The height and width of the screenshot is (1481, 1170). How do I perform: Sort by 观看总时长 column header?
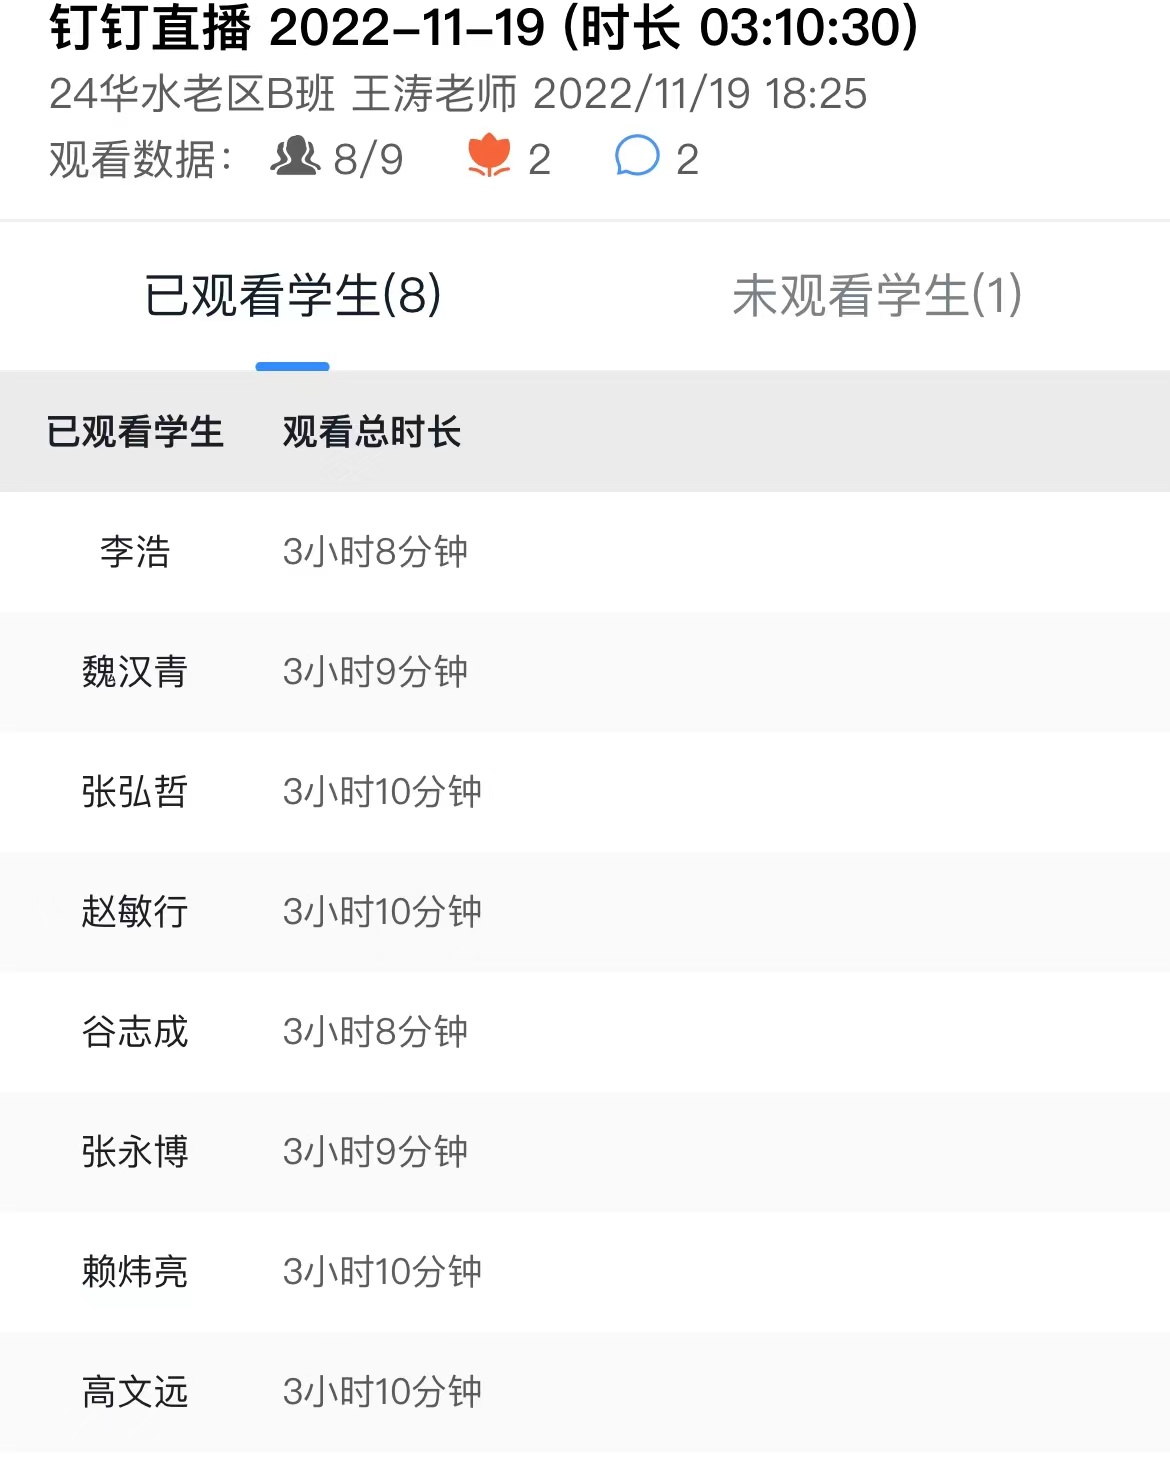pyautogui.click(x=372, y=432)
